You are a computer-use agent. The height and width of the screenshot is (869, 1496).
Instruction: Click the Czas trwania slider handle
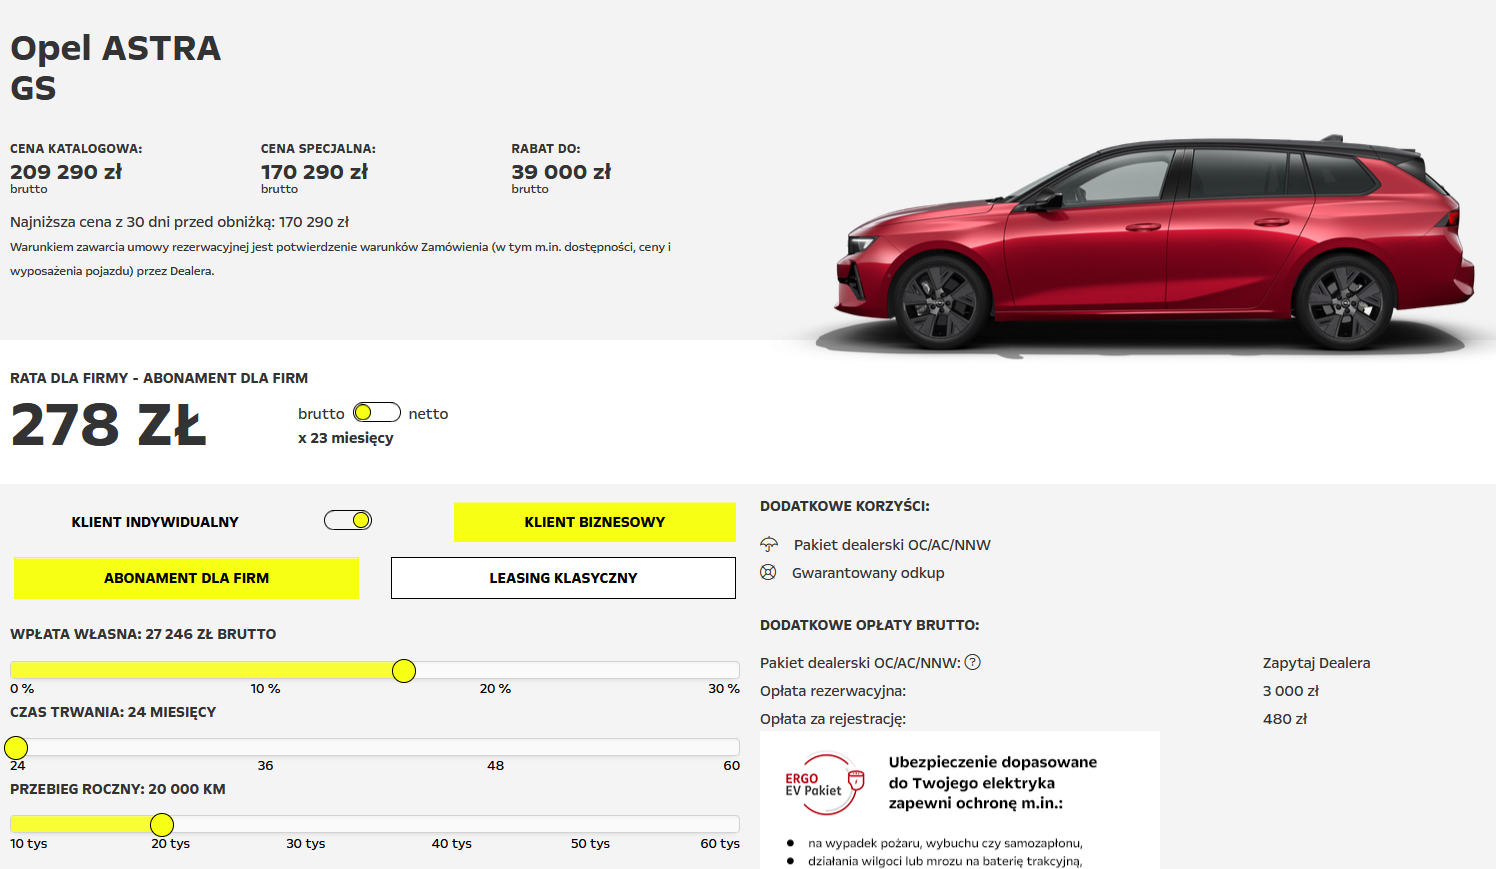(x=16, y=748)
